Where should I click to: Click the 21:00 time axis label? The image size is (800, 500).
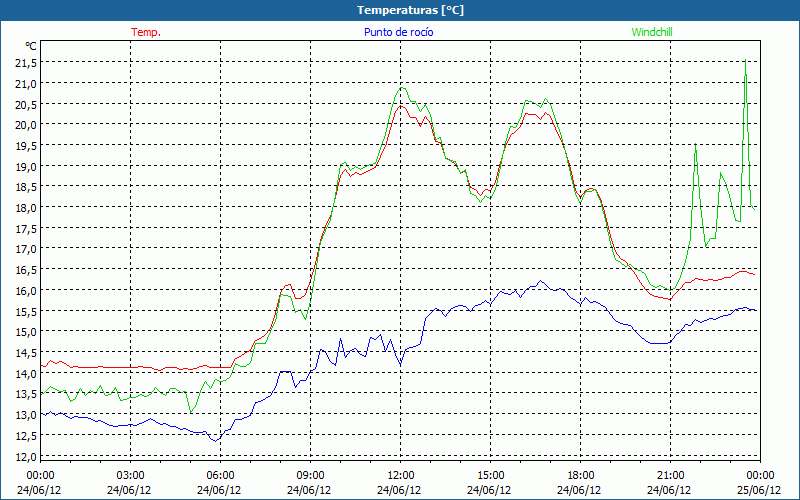(x=670, y=476)
